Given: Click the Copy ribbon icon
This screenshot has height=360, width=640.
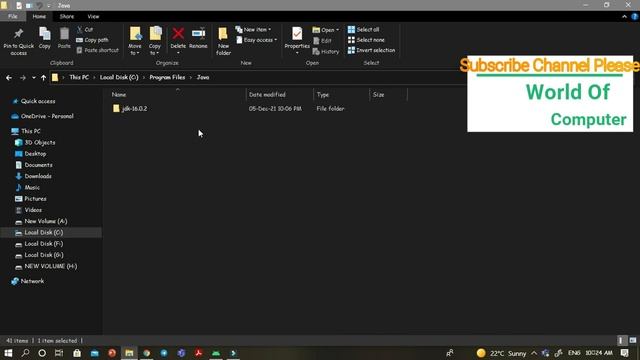Looking at the screenshot, I should click(44, 38).
